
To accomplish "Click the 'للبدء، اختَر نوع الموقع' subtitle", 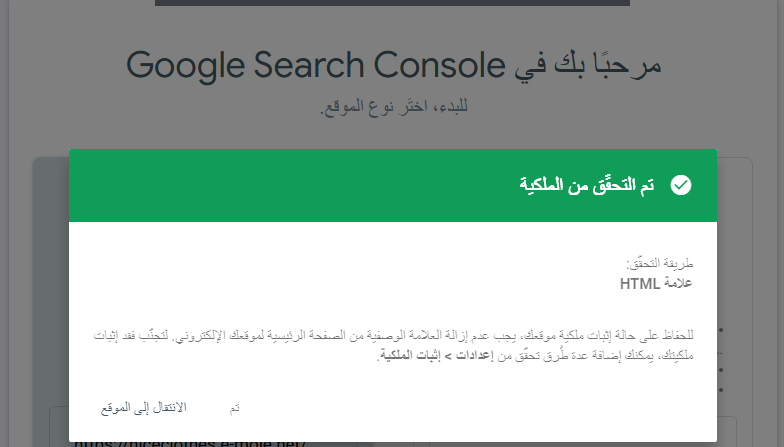I will pos(394,106).
